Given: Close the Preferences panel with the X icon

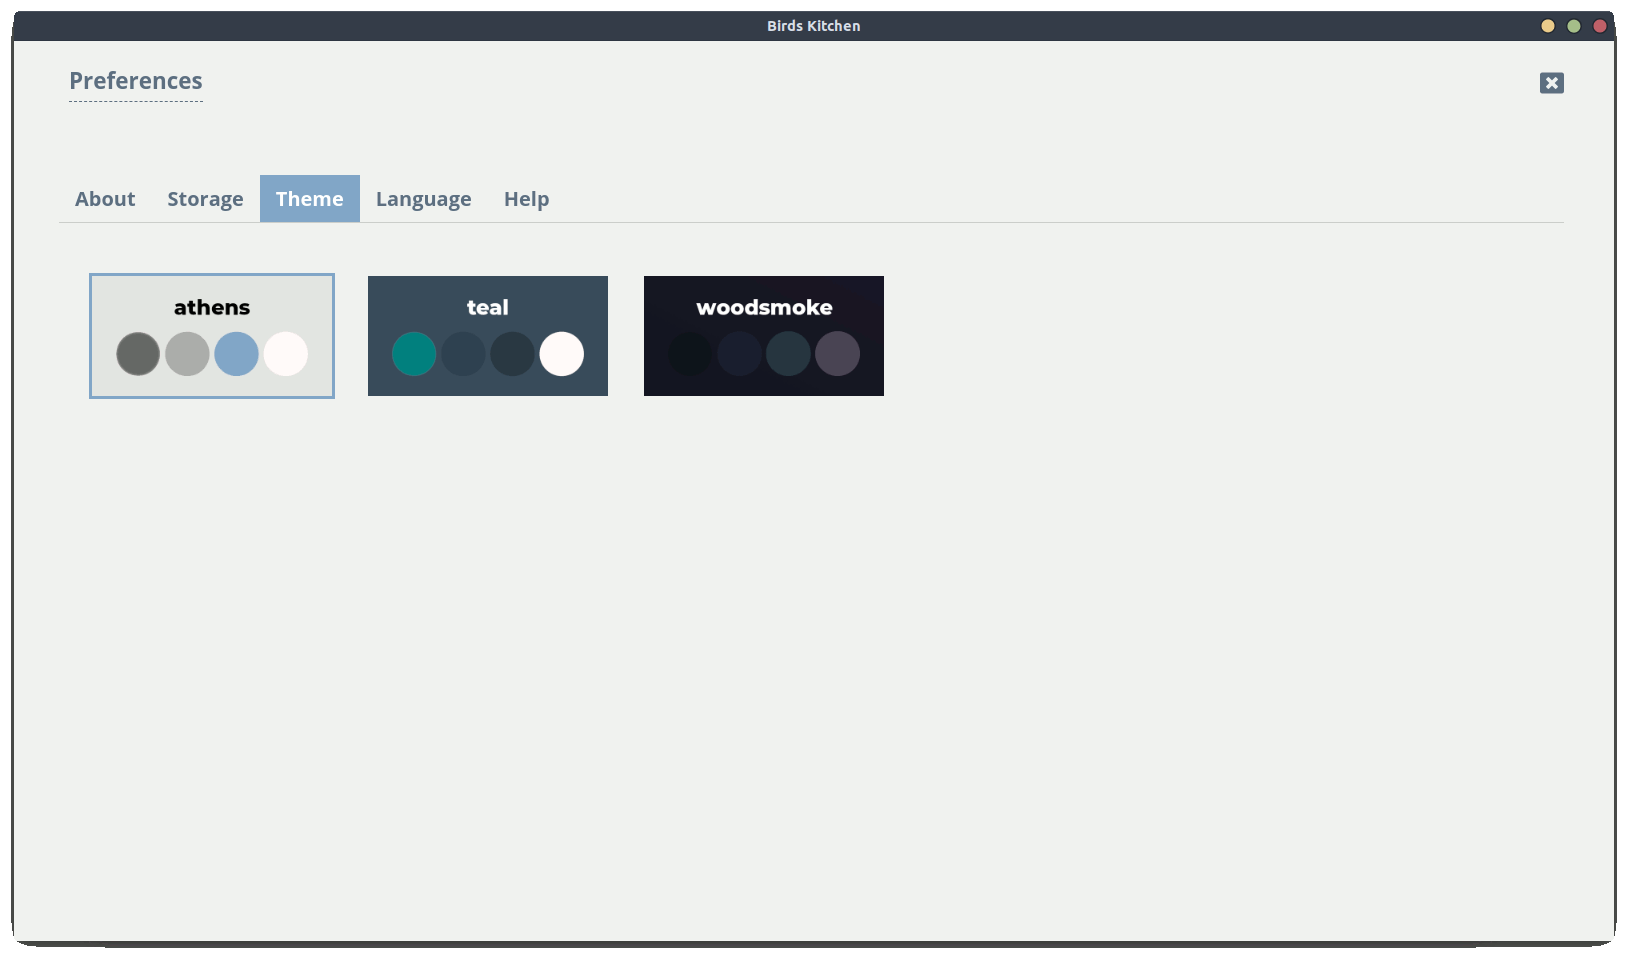Looking at the screenshot, I should tap(1551, 83).
